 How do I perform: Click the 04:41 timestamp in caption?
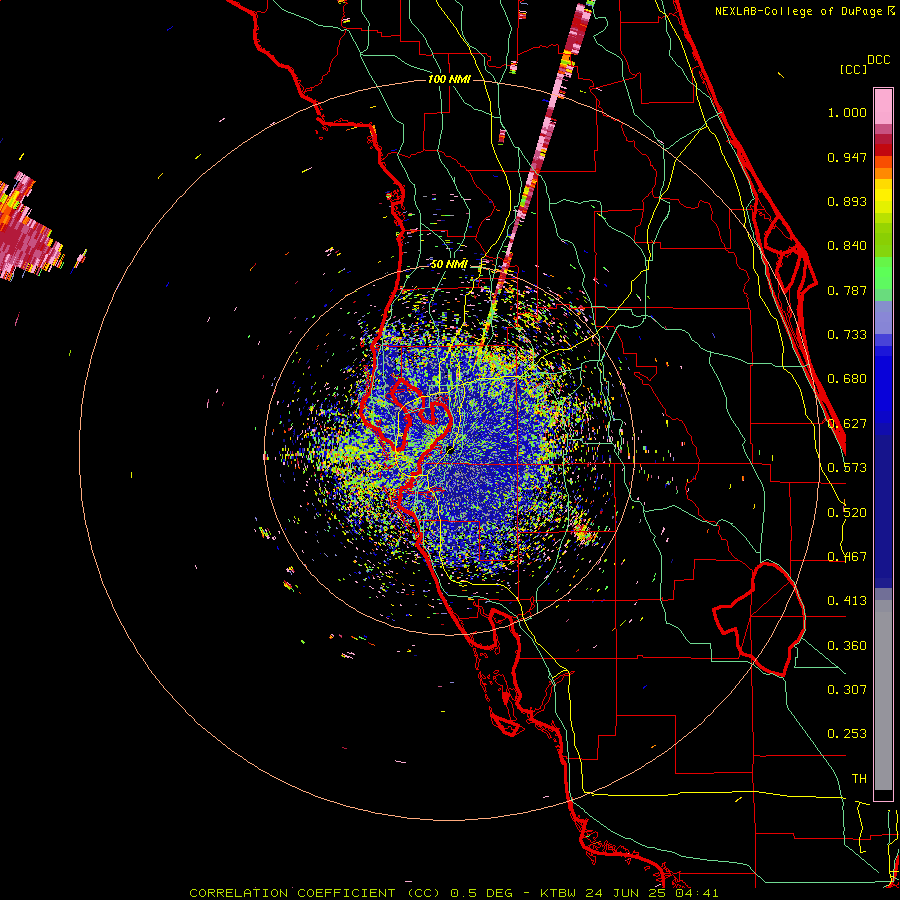pyautogui.click(x=697, y=893)
